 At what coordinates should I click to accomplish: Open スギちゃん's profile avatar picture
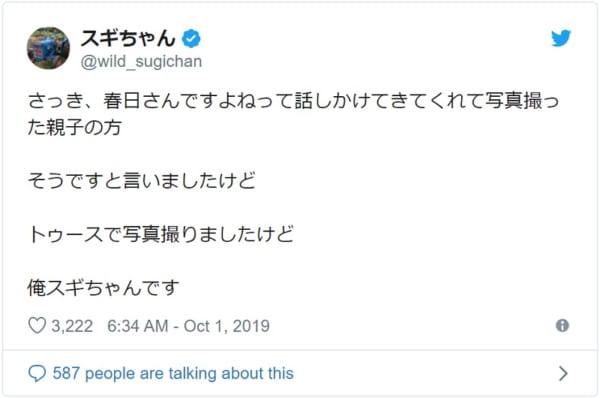[x=48, y=48]
